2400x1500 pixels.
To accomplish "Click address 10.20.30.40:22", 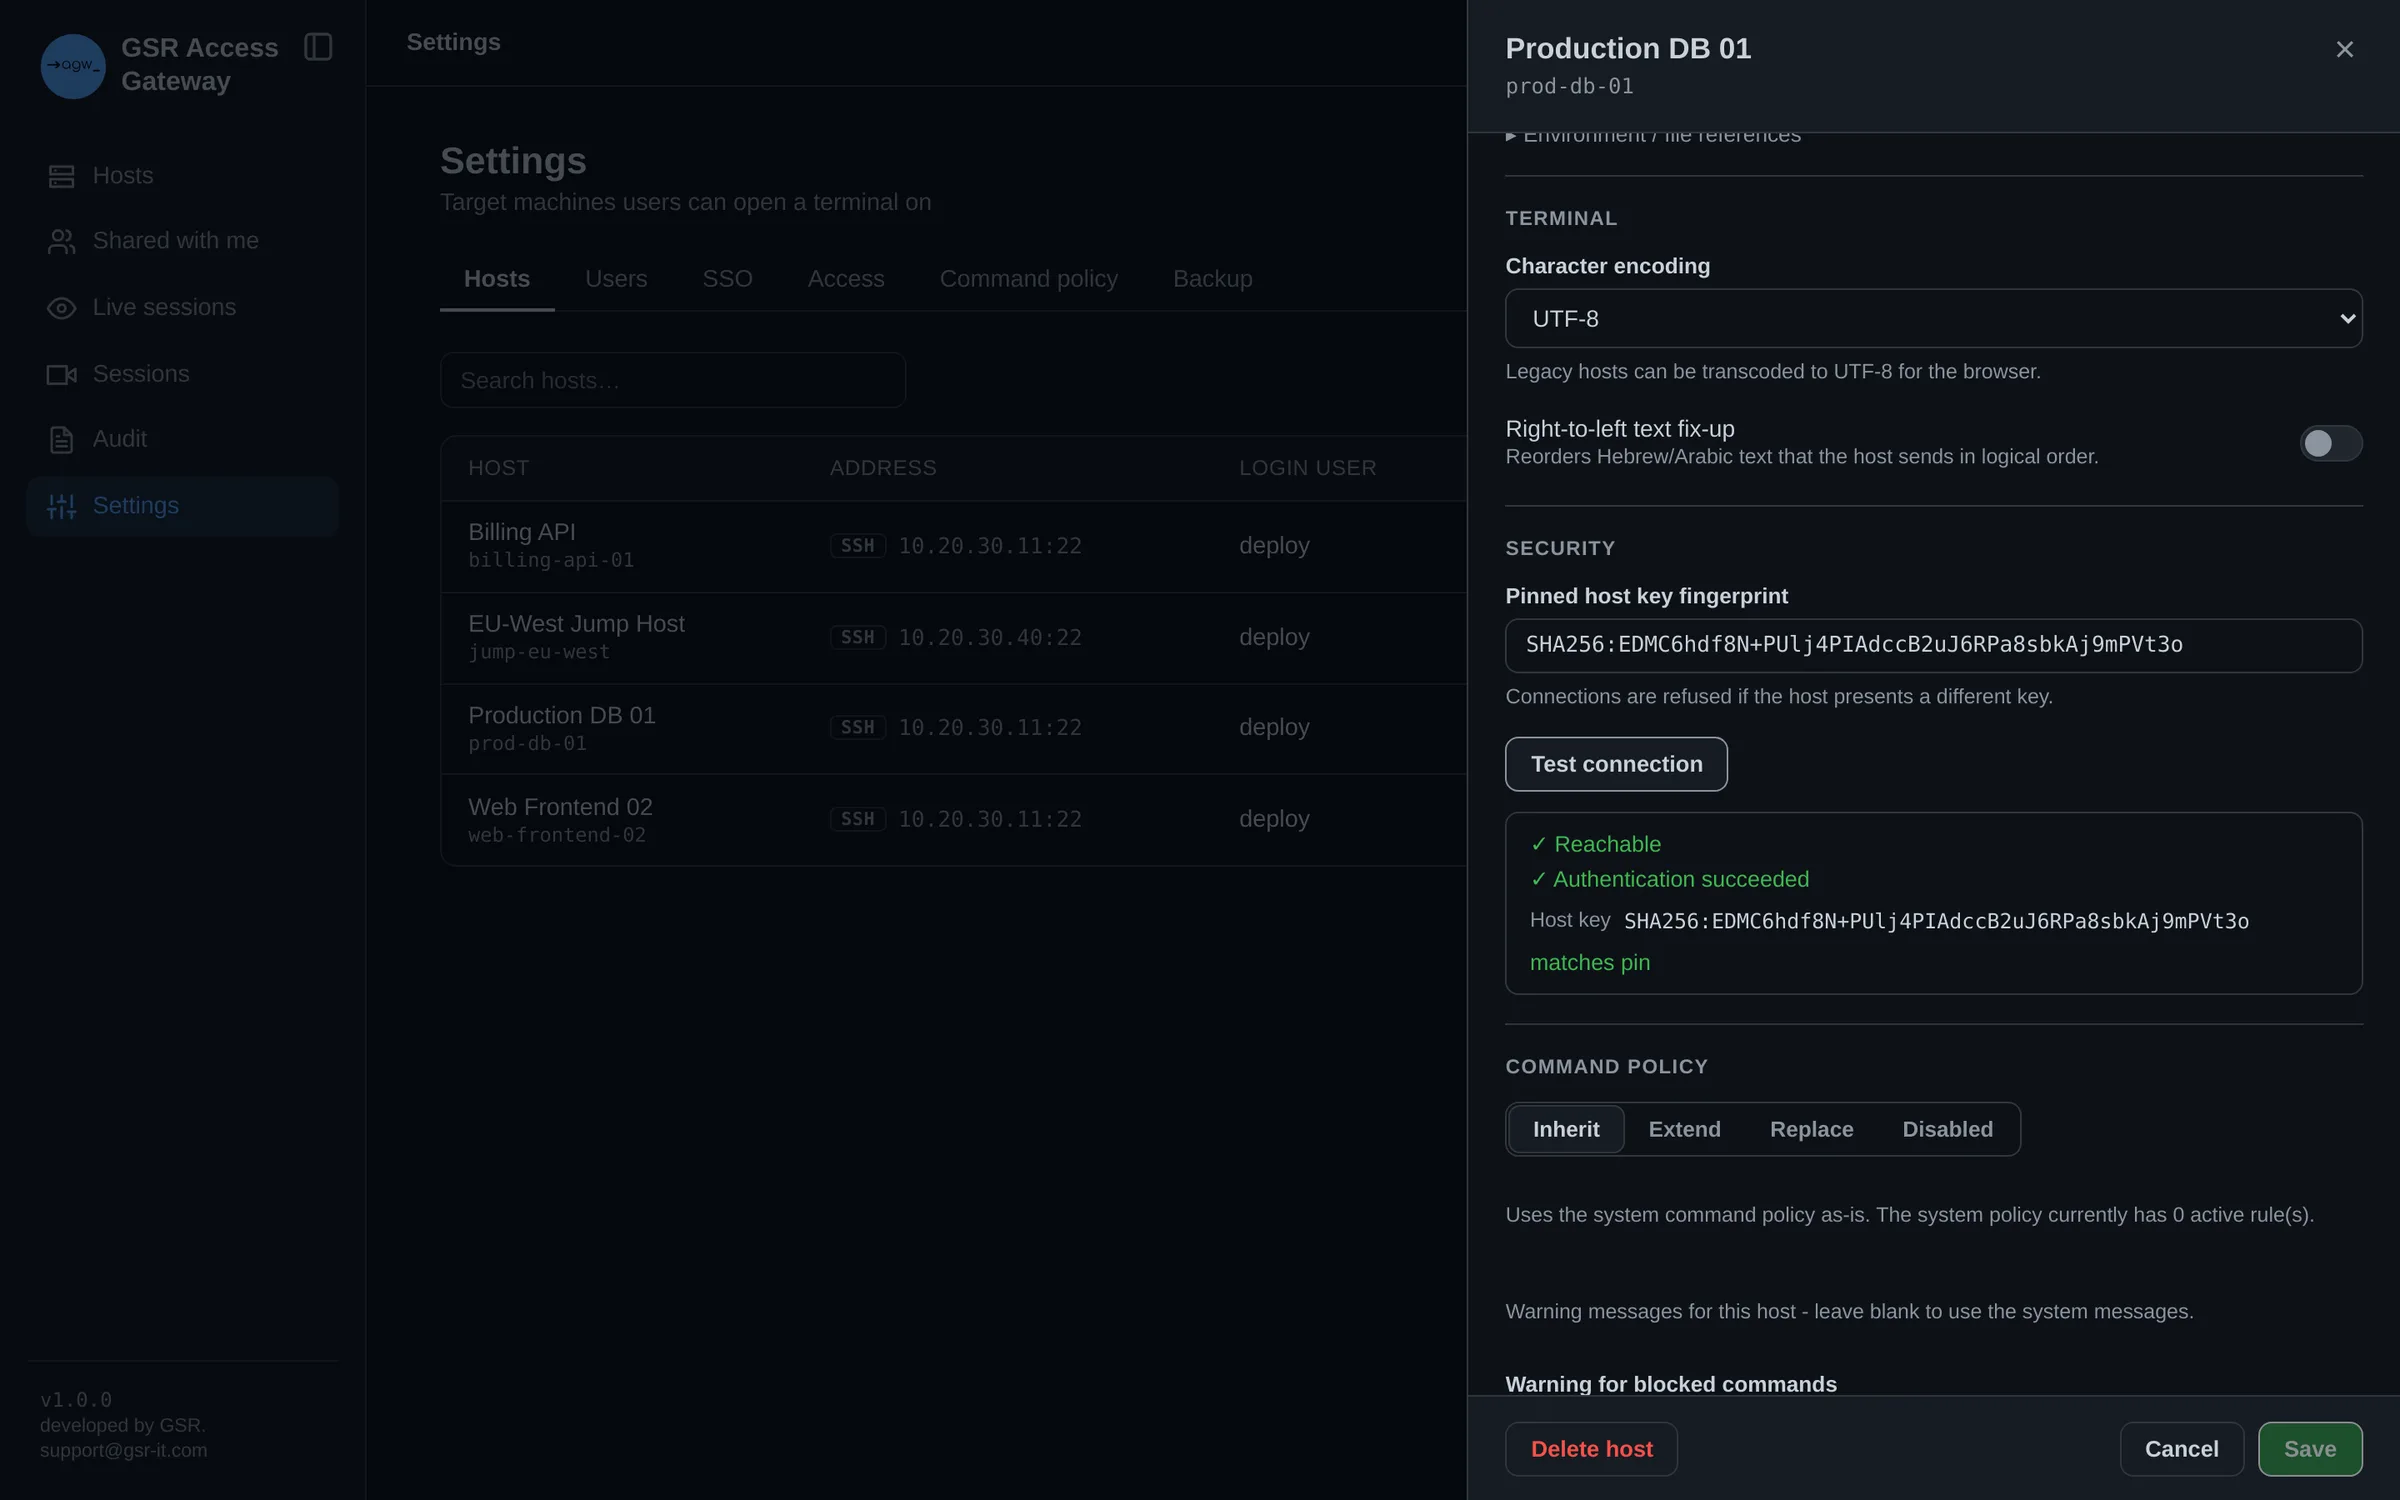I will point(990,637).
